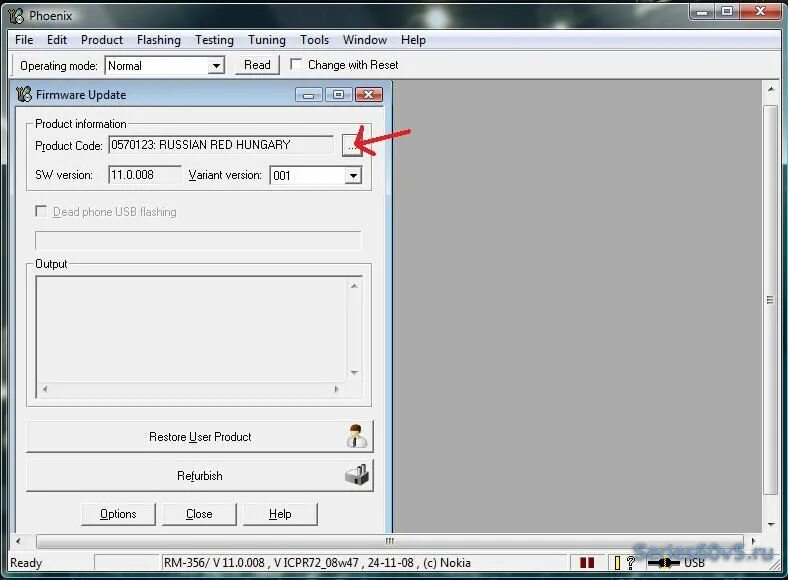Click the main horizontal scrollbar thumb
This screenshot has width=788, height=580.
(389, 541)
